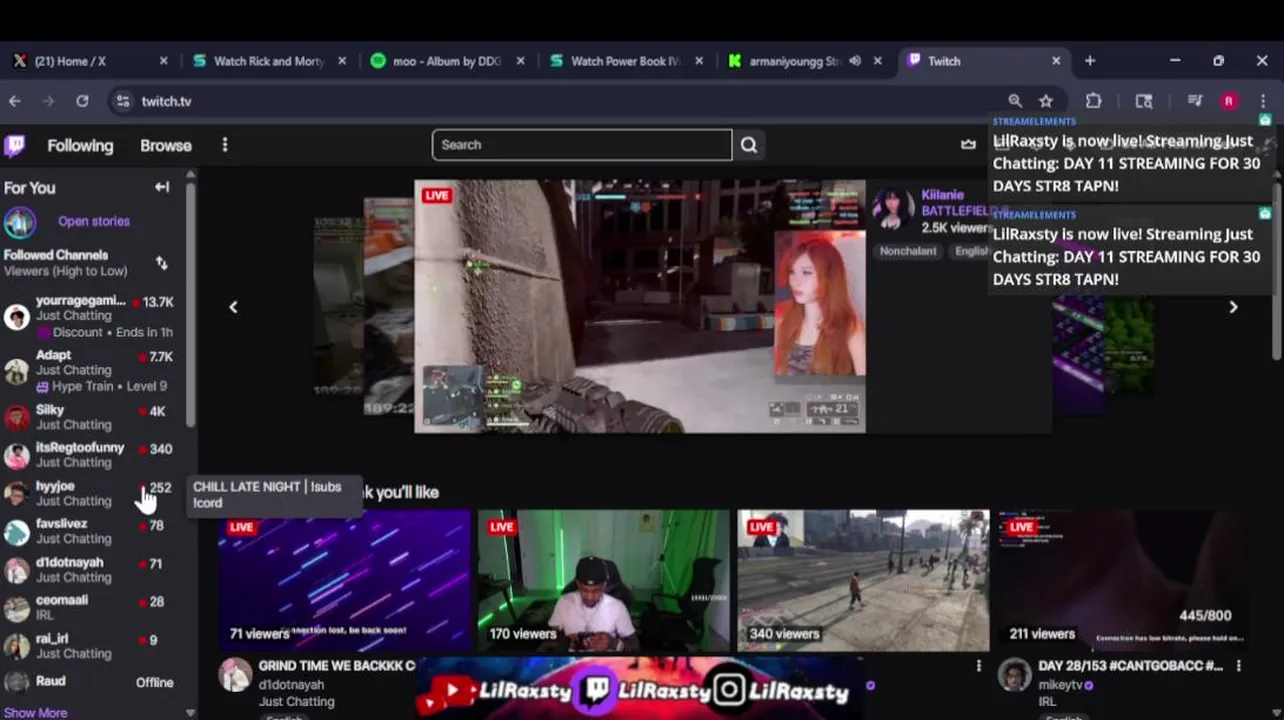
Task: Open browser extensions puzzle icon
Action: [1093, 101]
